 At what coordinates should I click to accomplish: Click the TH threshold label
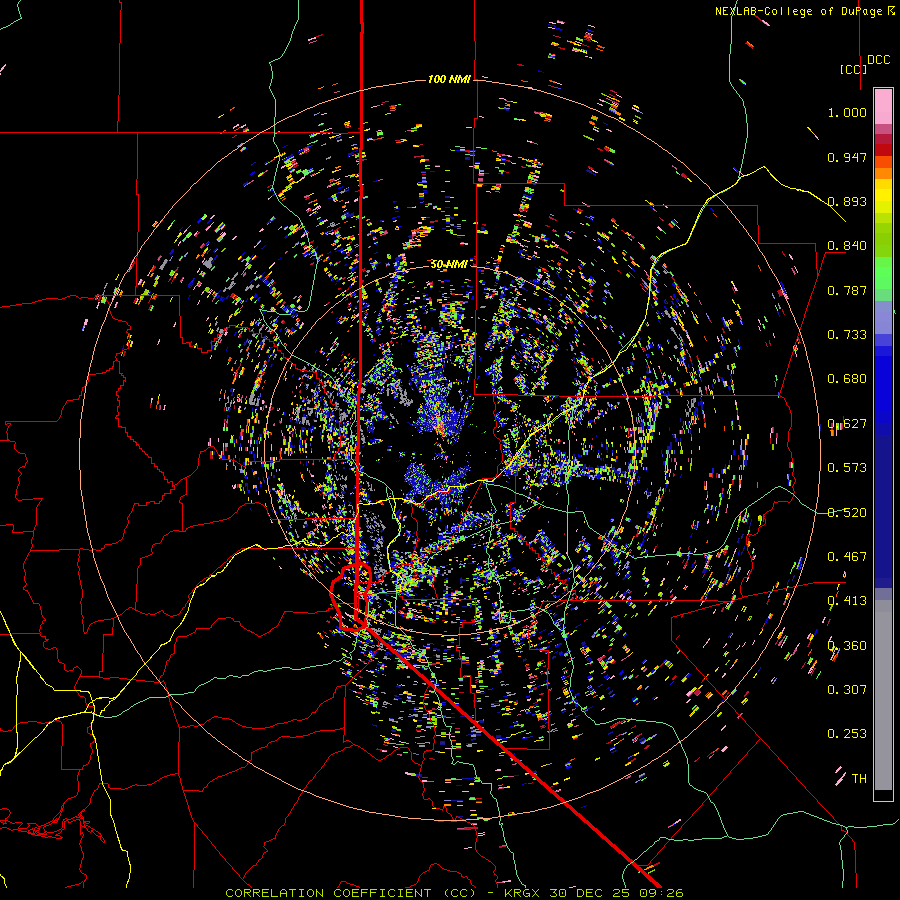859,779
